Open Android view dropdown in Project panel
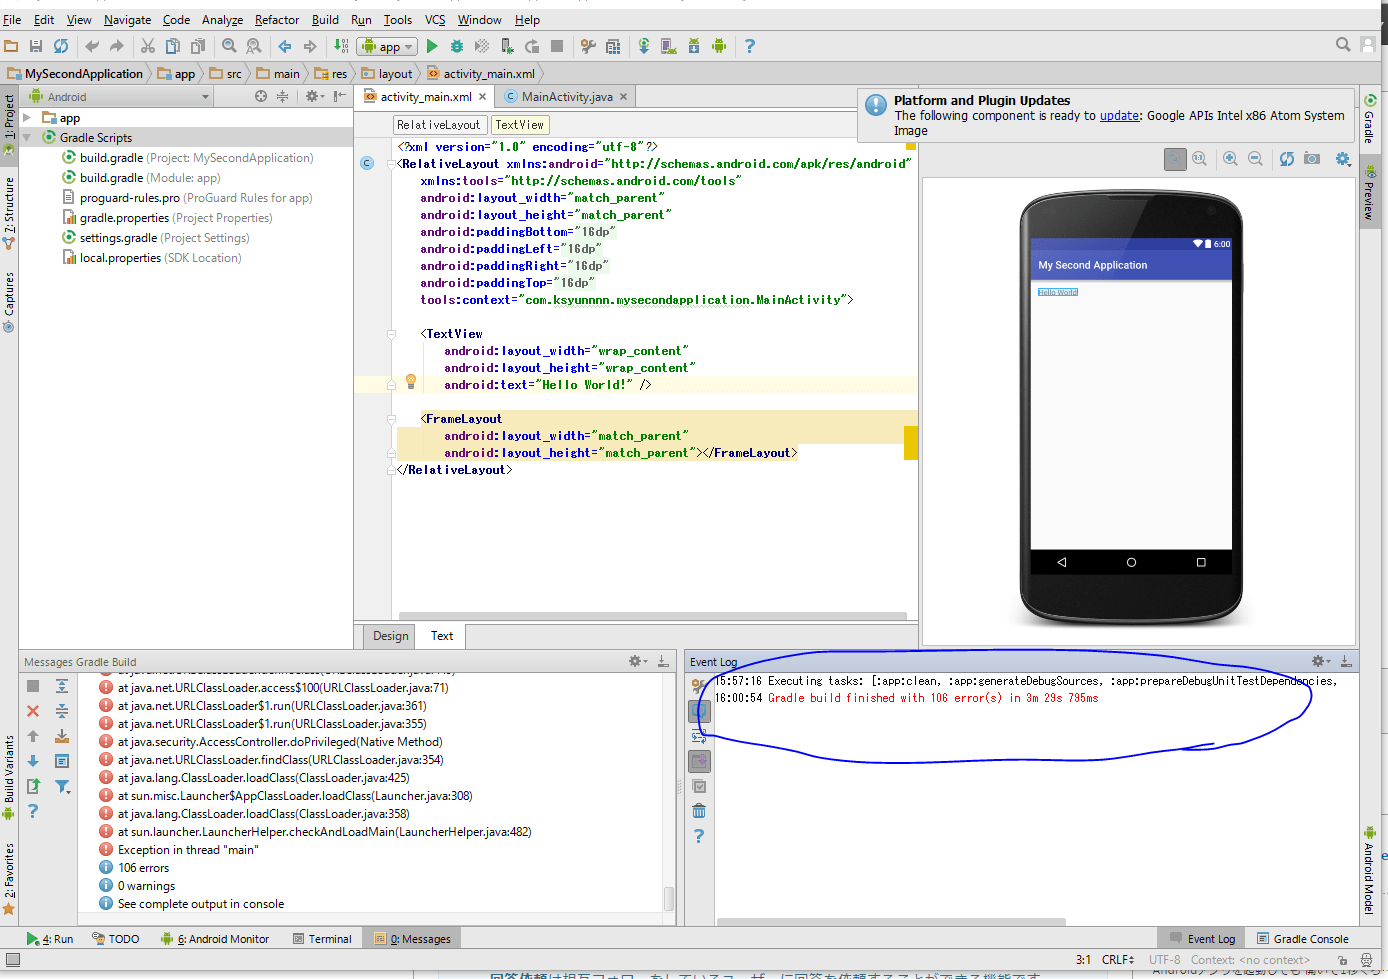Image resolution: width=1388 pixels, height=979 pixels. point(119,97)
